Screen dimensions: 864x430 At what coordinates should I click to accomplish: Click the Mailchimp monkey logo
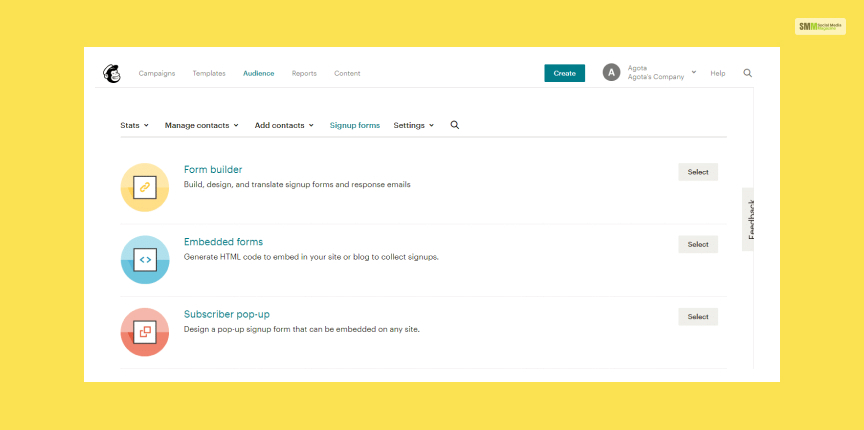click(x=112, y=73)
